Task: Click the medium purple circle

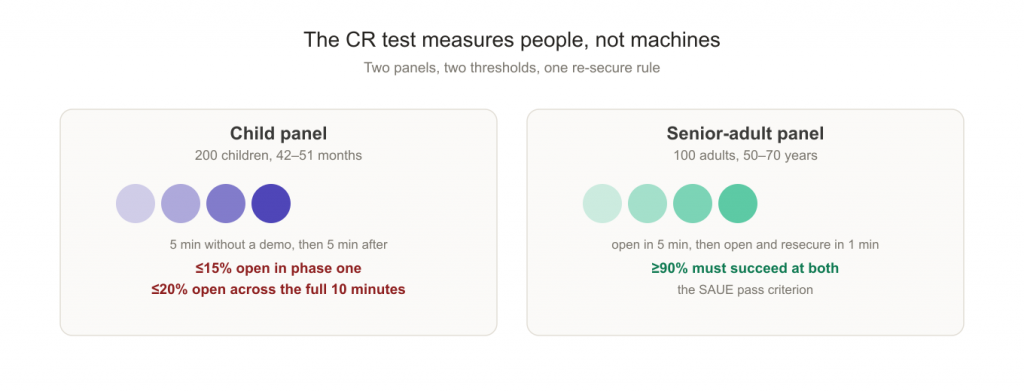Action: pyautogui.click(x=226, y=203)
